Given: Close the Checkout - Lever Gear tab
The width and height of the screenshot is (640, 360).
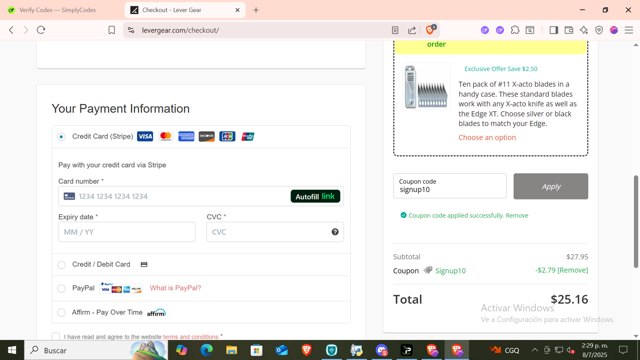Looking at the screenshot, I should [238, 10].
